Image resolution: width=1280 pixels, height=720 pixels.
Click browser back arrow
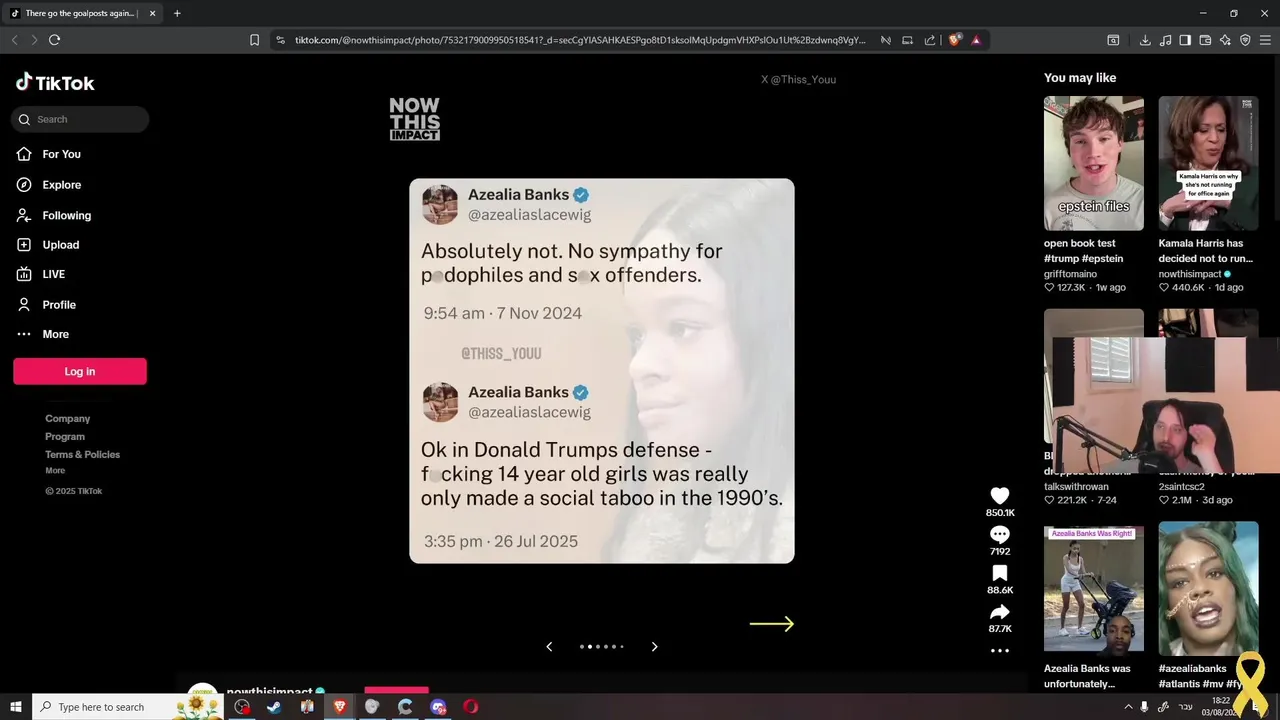pyautogui.click(x=14, y=40)
